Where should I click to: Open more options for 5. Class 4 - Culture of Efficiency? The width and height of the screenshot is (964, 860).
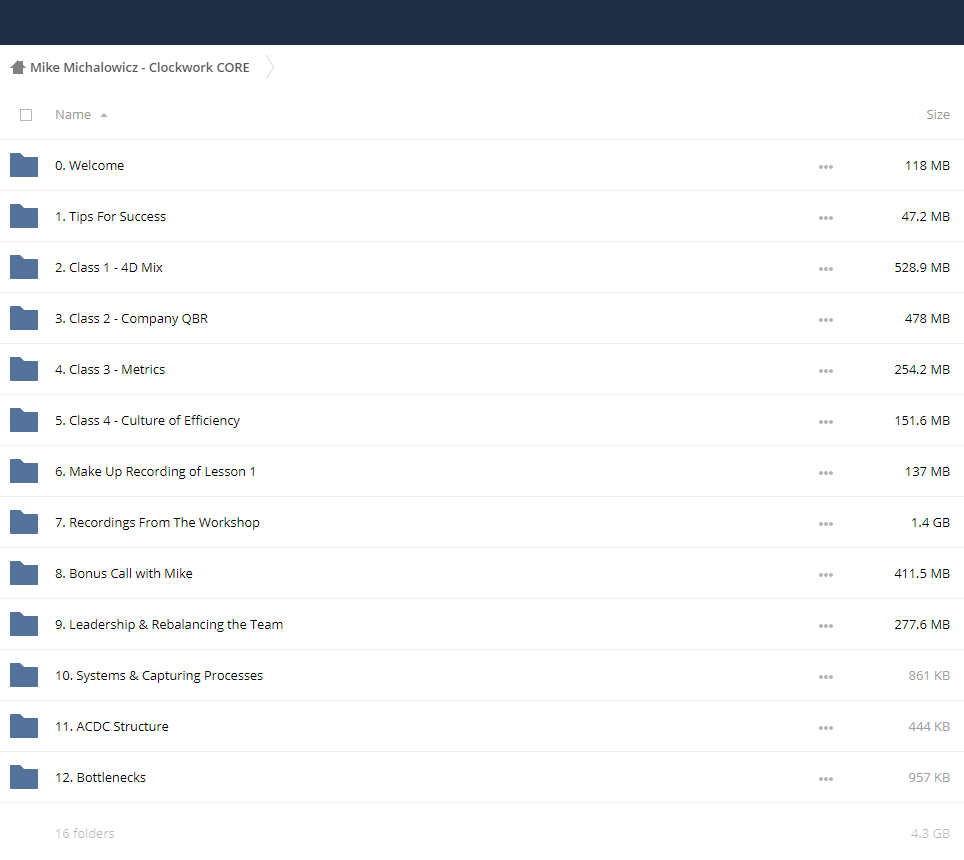(x=826, y=422)
